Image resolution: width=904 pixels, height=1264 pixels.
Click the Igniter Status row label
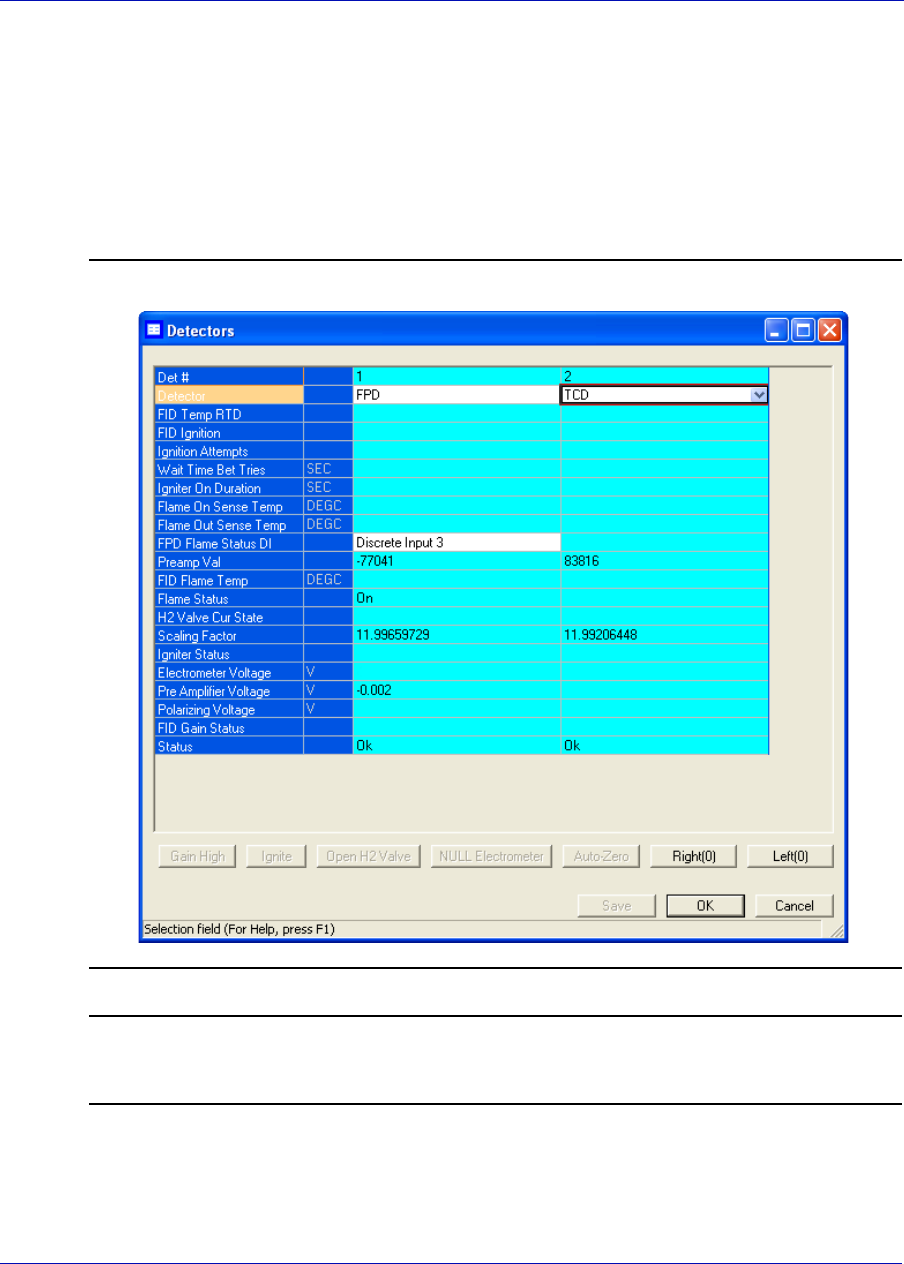point(228,654)
